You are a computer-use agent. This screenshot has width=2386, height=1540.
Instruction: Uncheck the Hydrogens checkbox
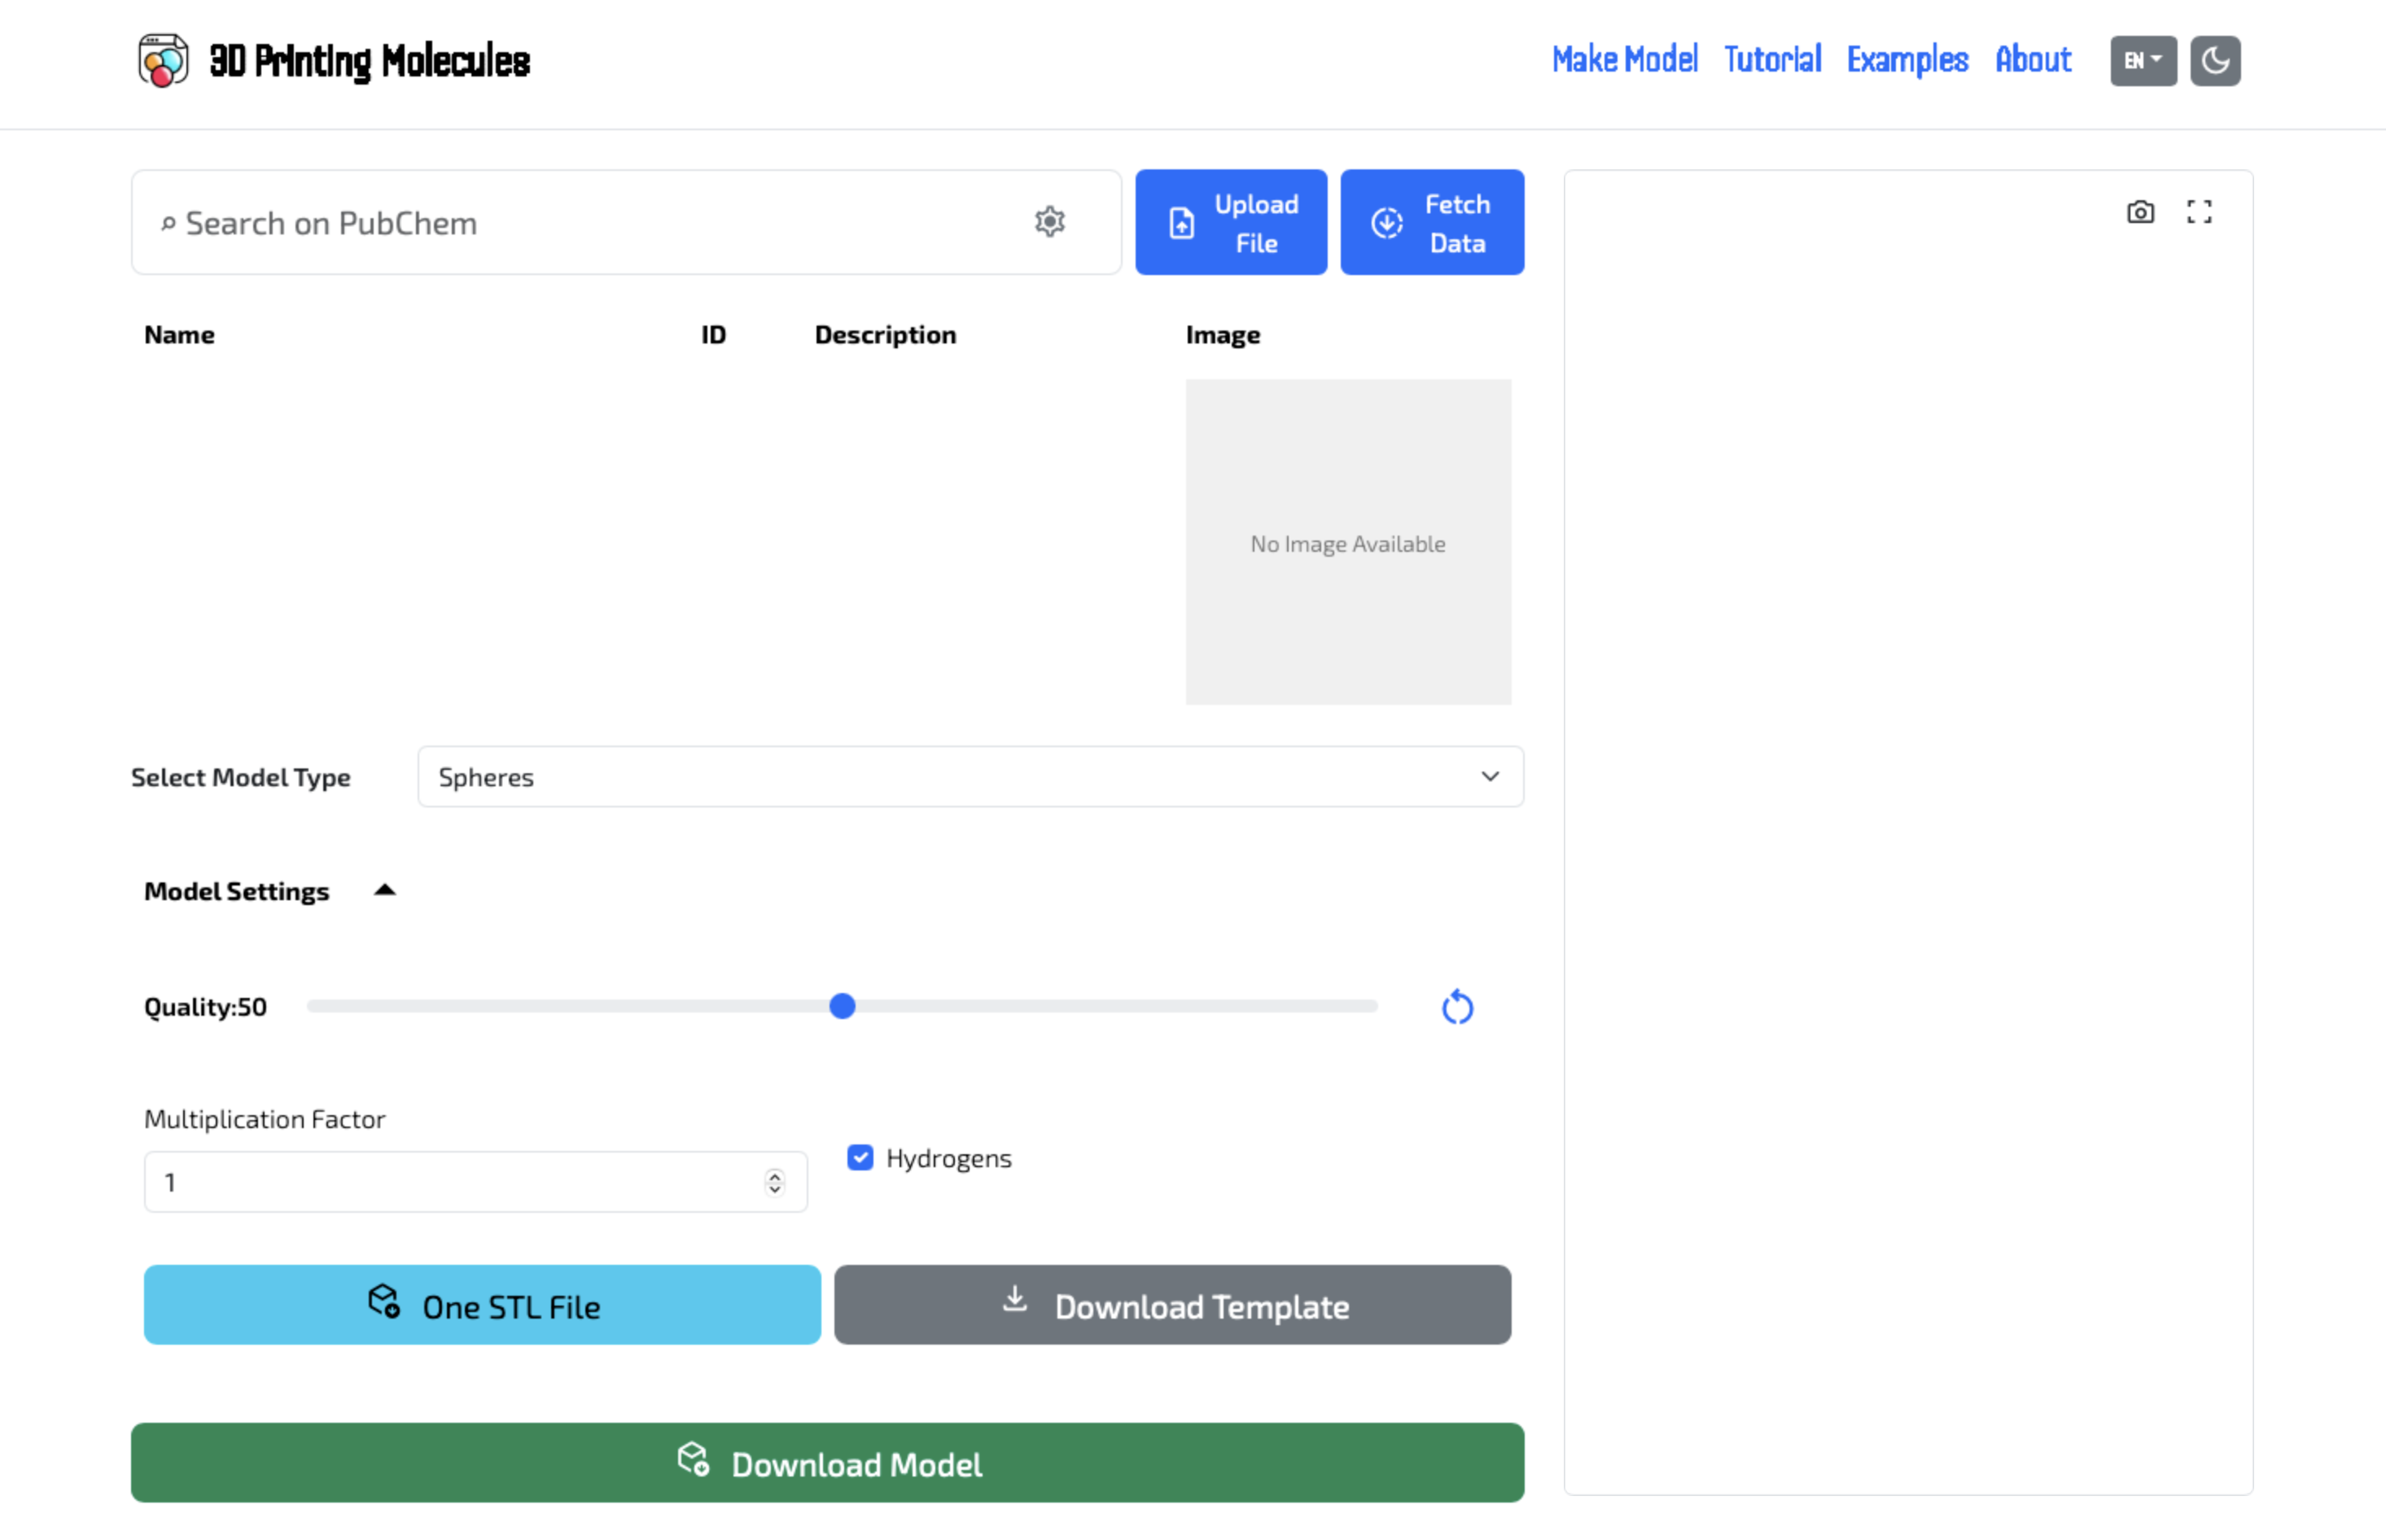[860, 1157]
